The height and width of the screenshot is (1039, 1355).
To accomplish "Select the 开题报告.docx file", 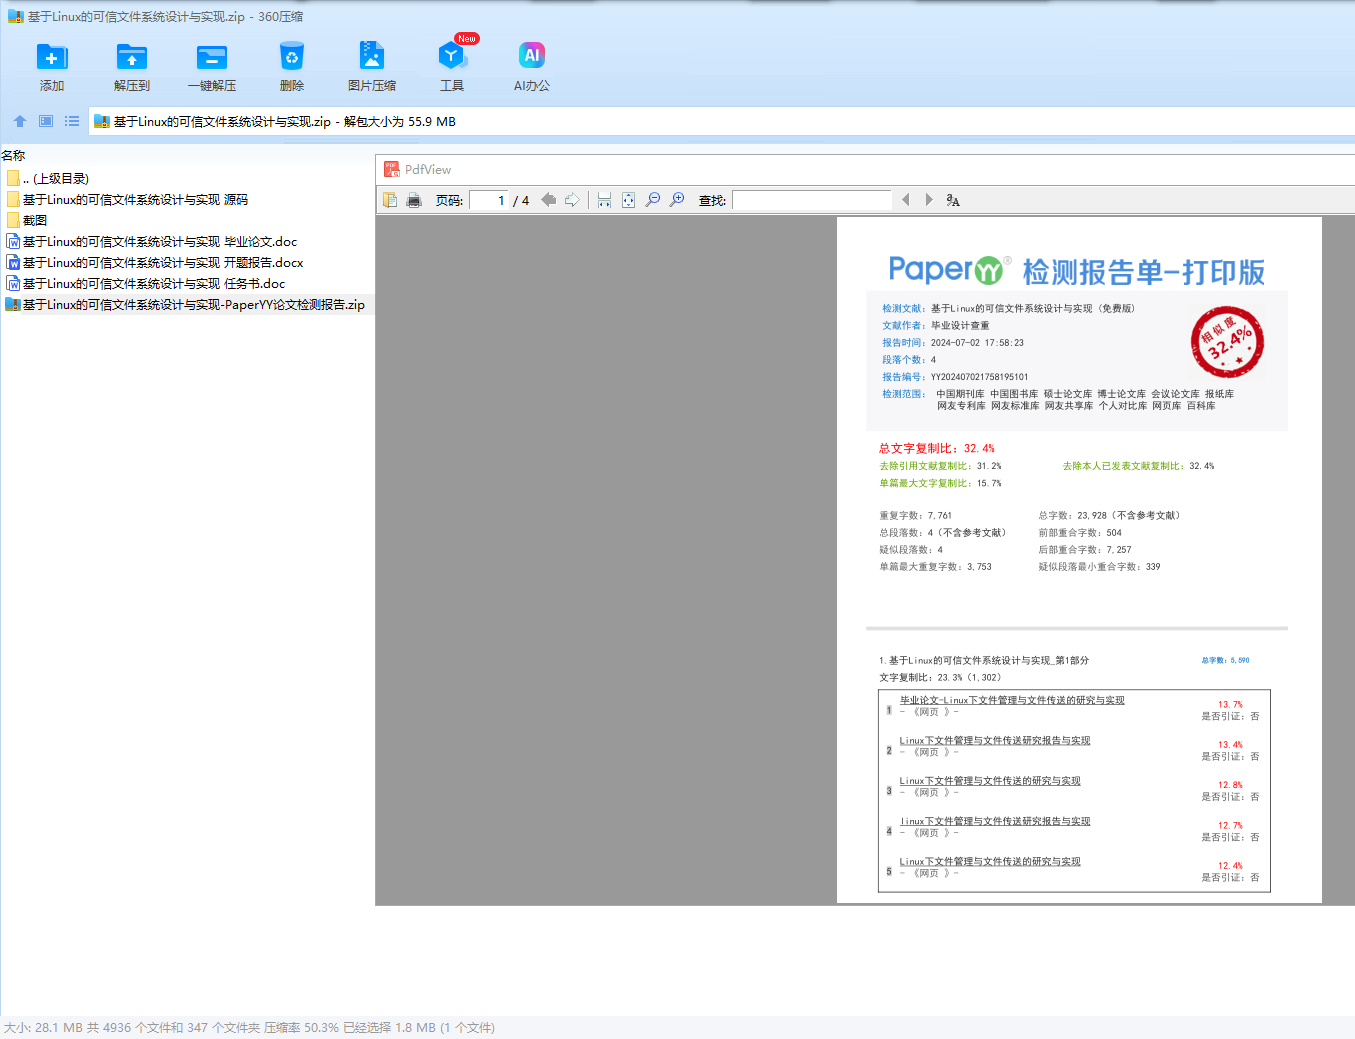I will point(155,262).
